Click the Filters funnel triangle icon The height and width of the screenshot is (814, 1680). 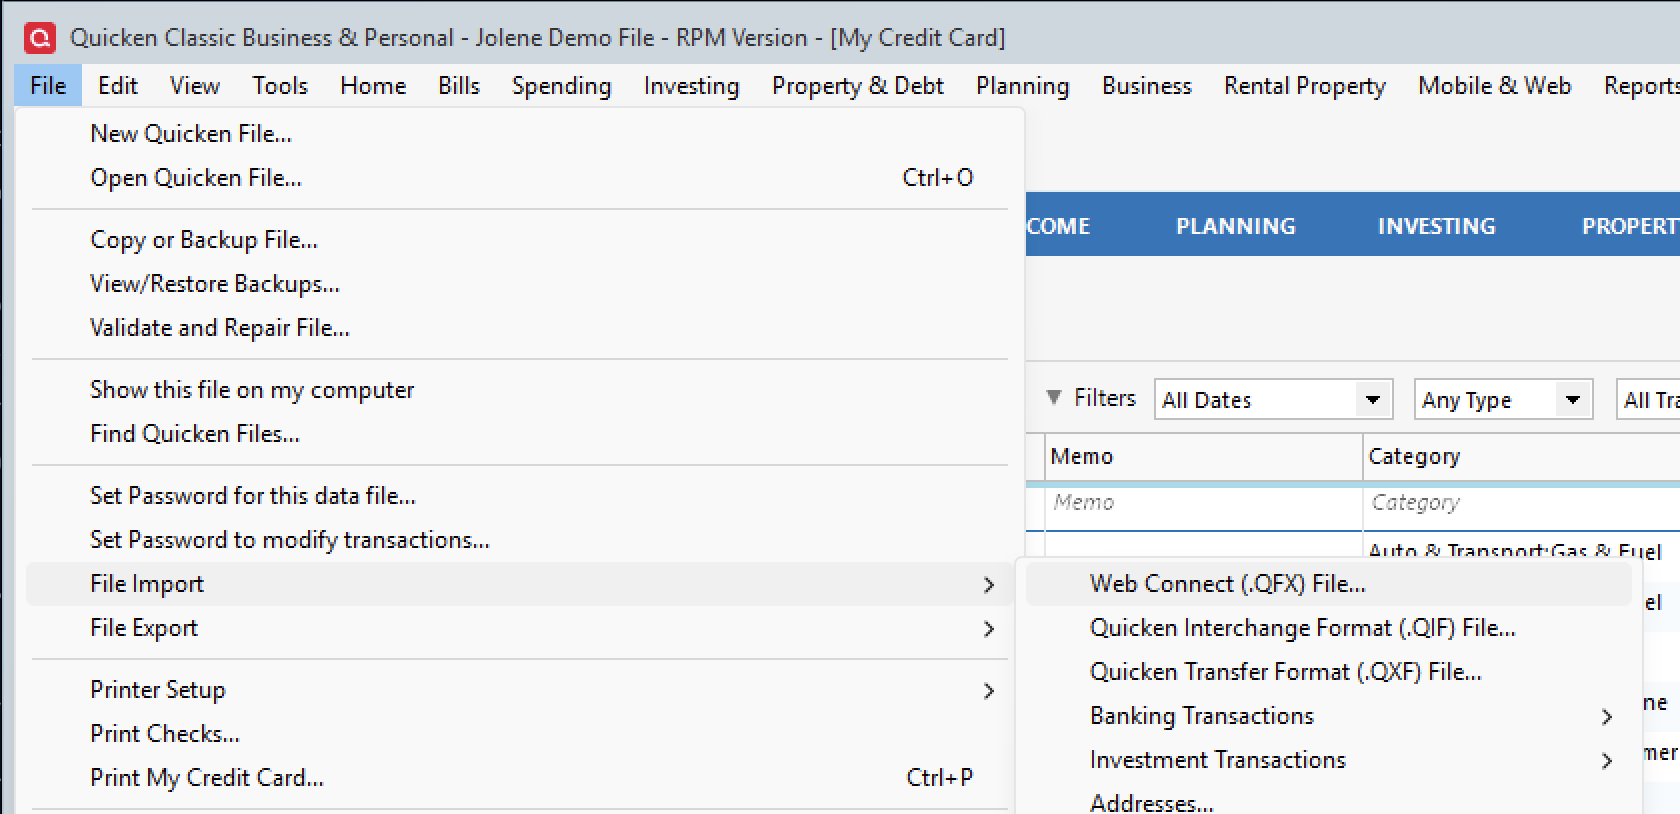(x=1054, y=397)
